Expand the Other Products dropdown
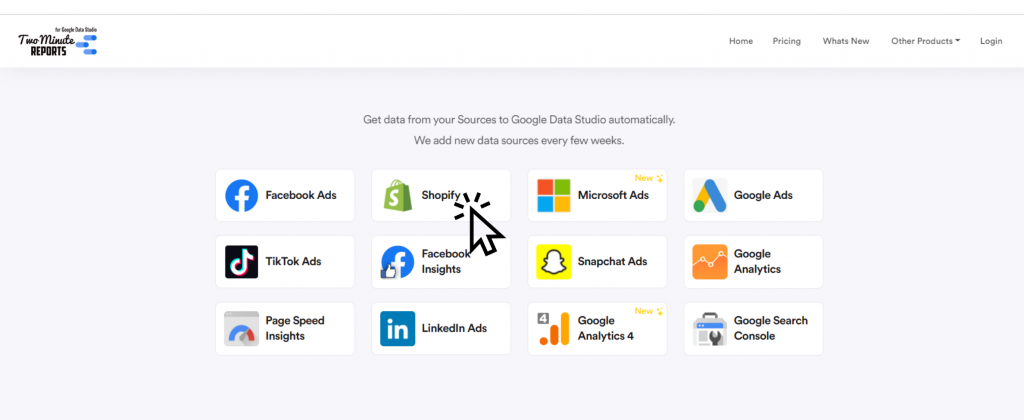This screenshot has width=1024, height=420. (925, 41)
